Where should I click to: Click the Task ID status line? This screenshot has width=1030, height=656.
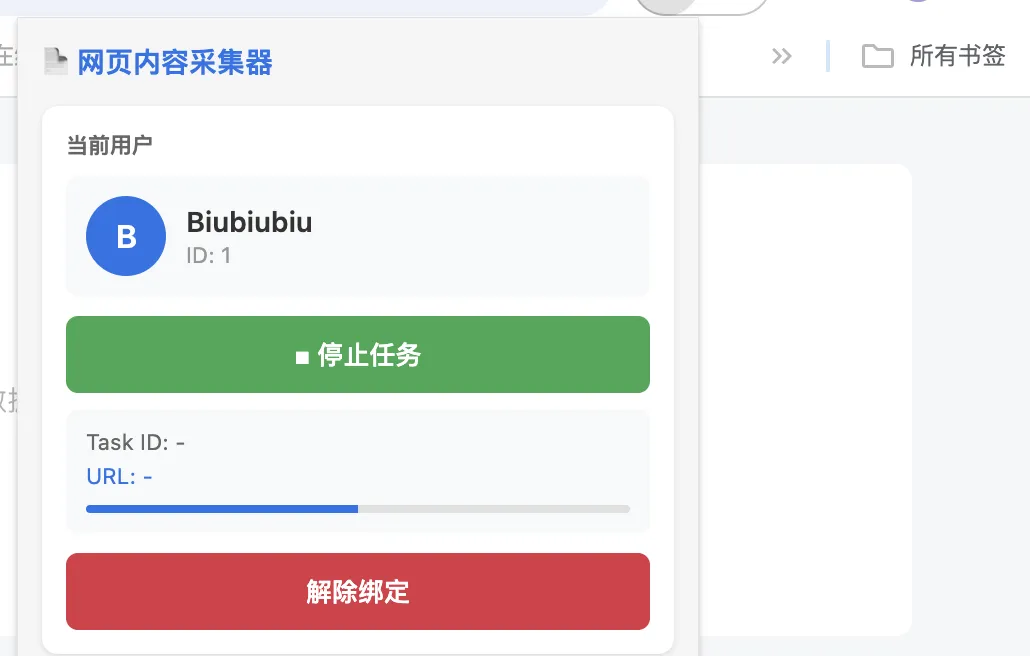(x=136, y=442)
